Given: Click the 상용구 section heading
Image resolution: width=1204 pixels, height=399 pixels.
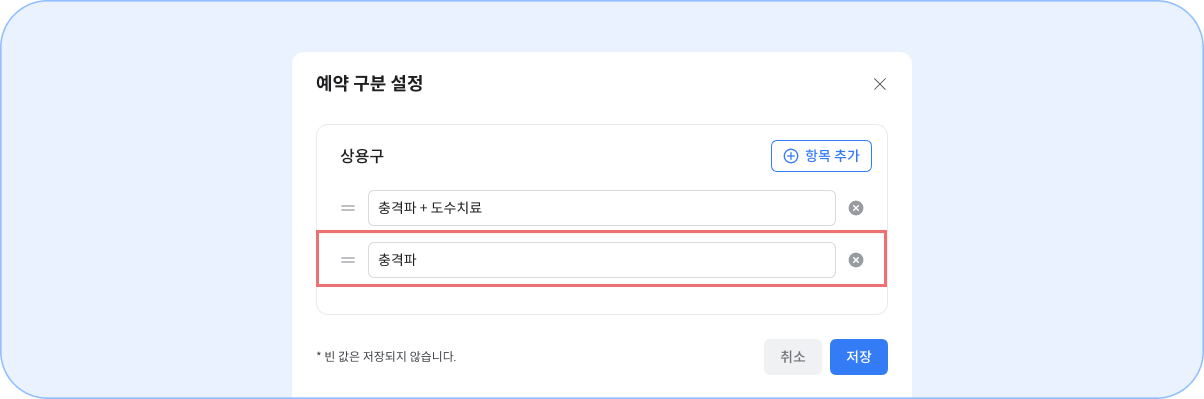Looking at the screenshot, I should [362, 156].
